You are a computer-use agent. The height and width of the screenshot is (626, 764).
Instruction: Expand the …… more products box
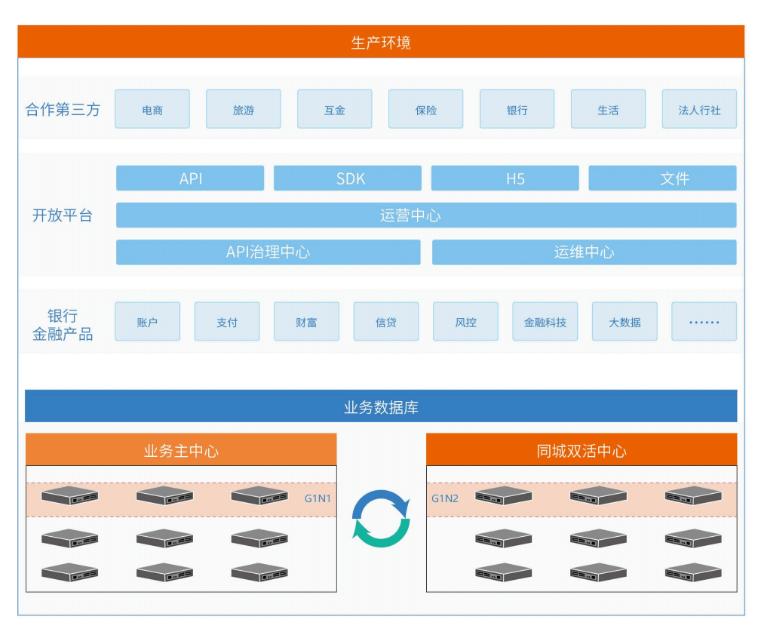[704, 322]
